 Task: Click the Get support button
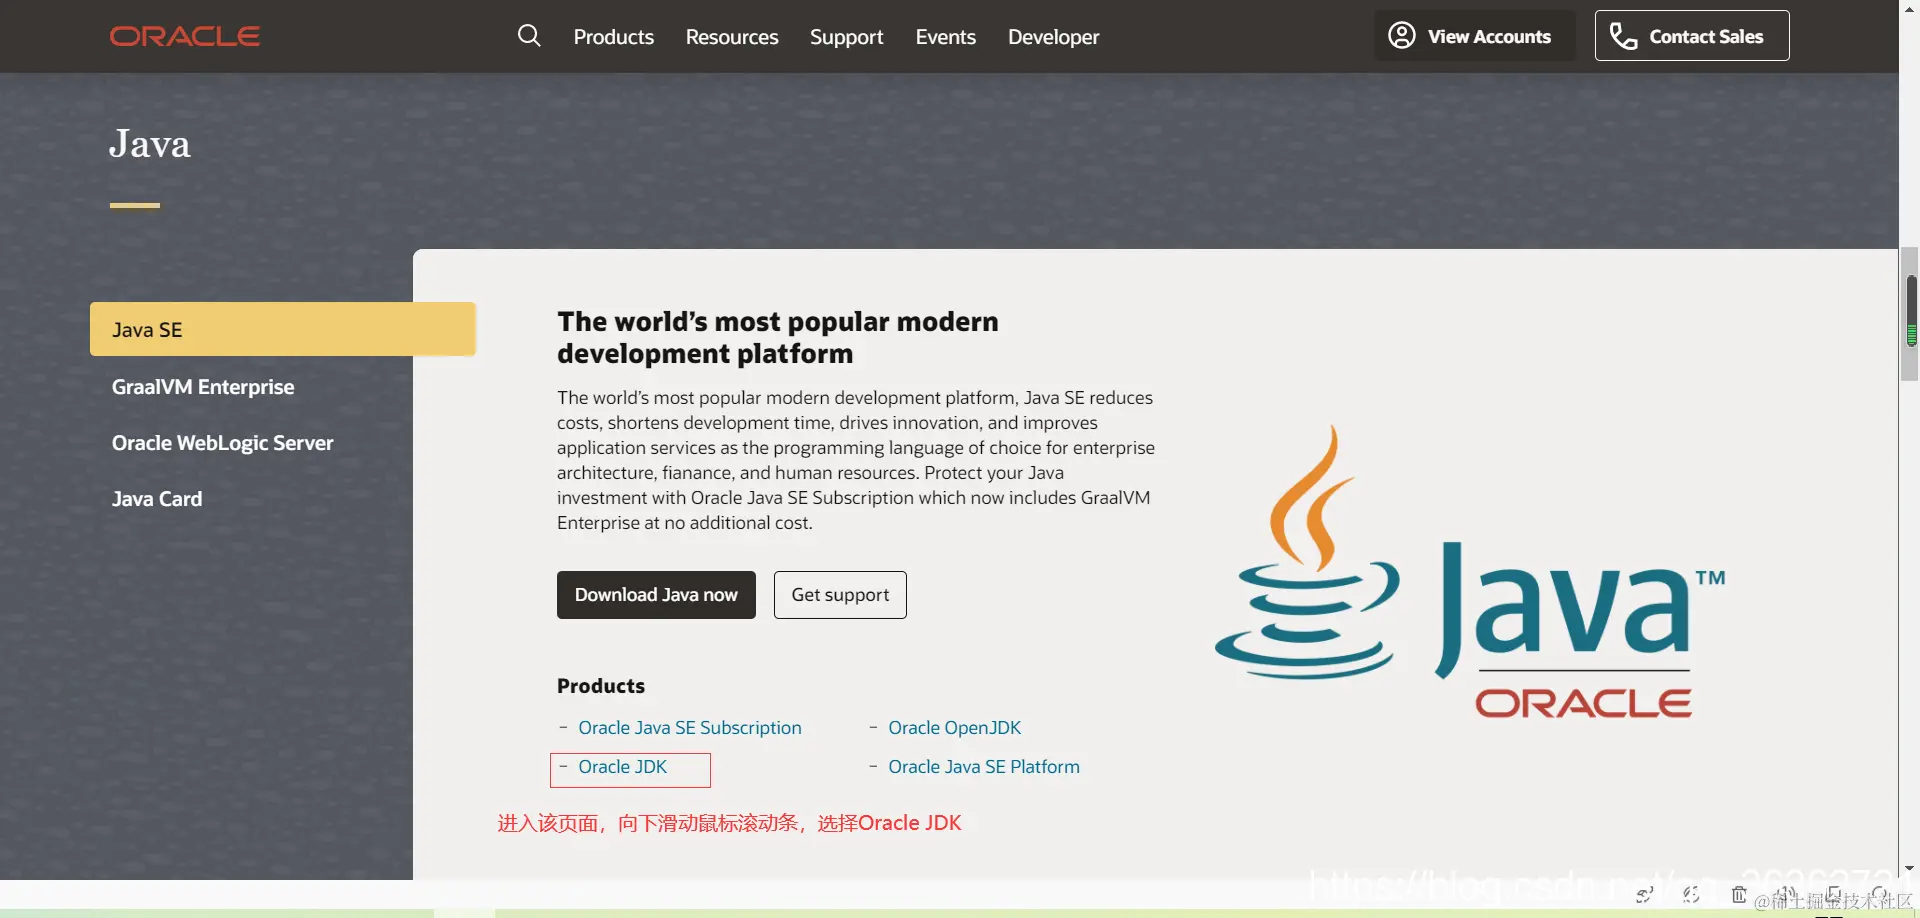point(840,595)
